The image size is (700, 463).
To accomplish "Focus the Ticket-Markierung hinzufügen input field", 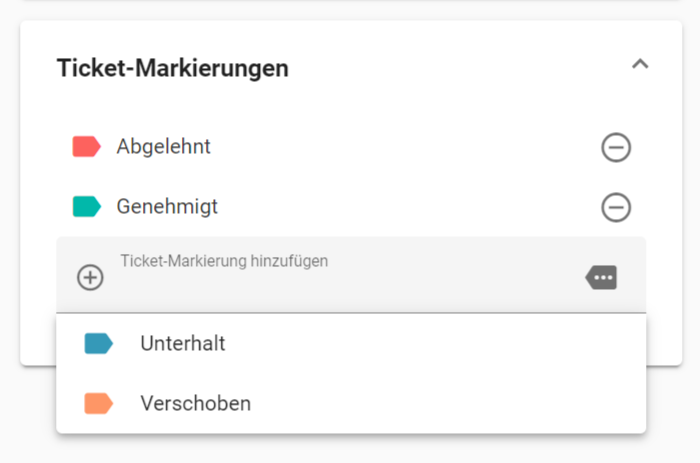I will coord(351,275).
